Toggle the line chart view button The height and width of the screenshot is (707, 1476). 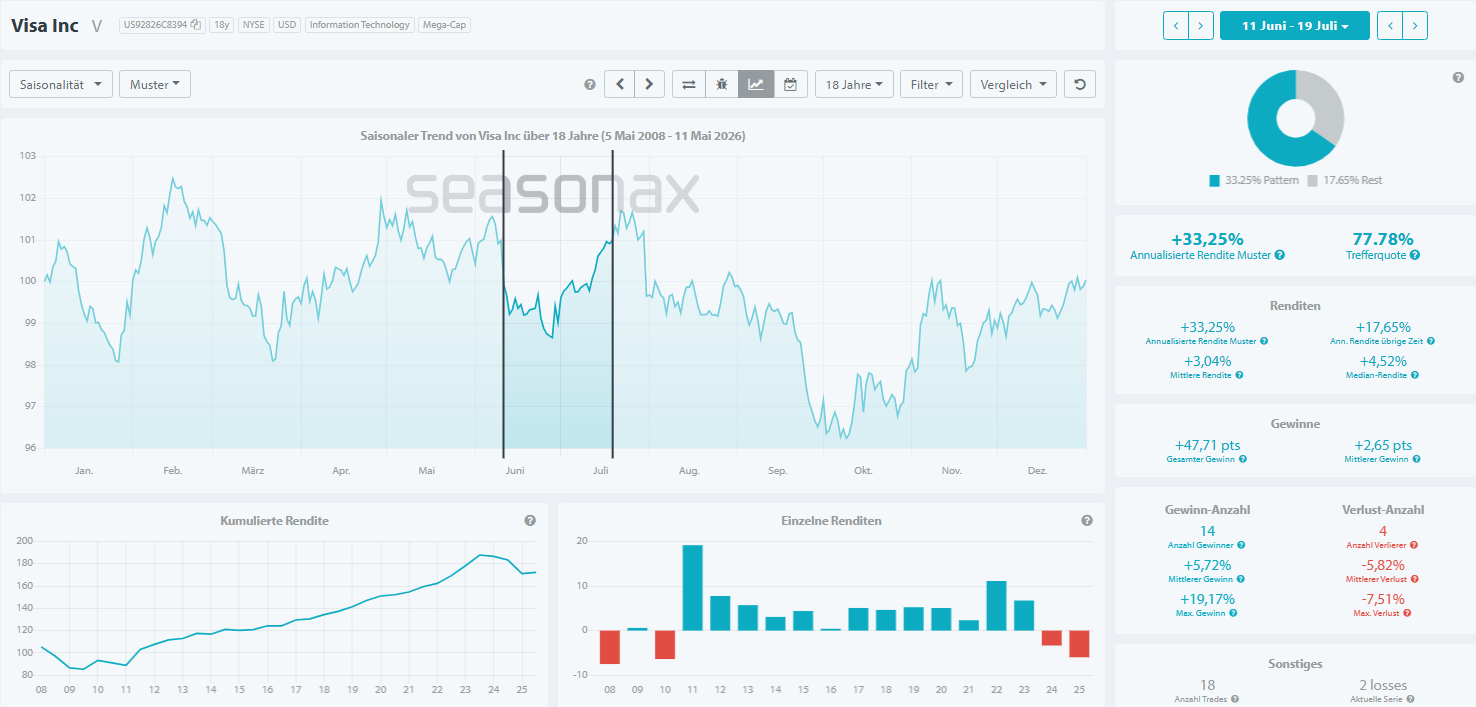(756, 85)
